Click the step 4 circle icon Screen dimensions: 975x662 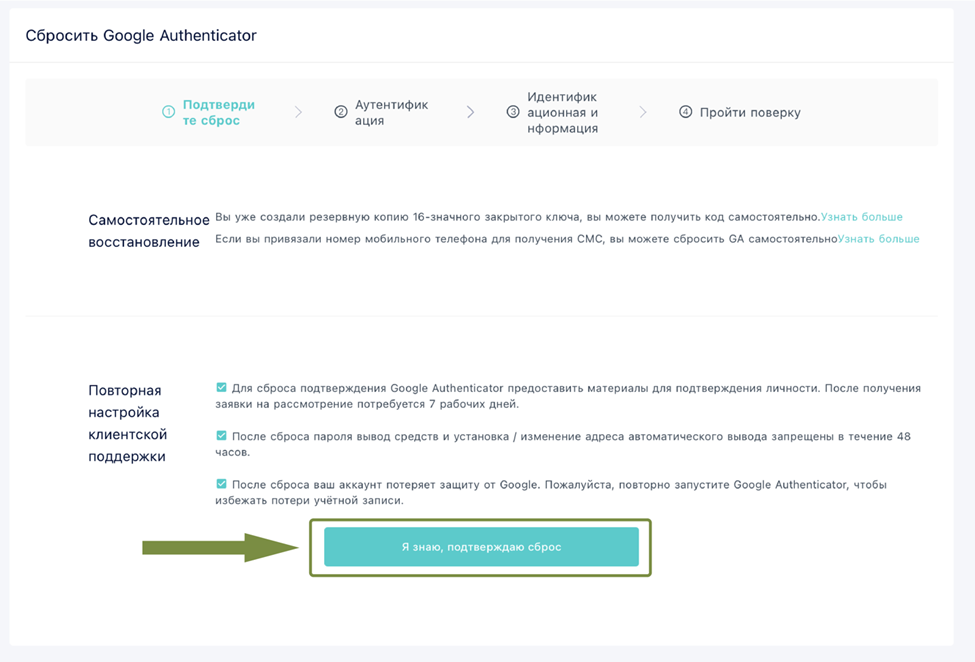click(685, 112)
